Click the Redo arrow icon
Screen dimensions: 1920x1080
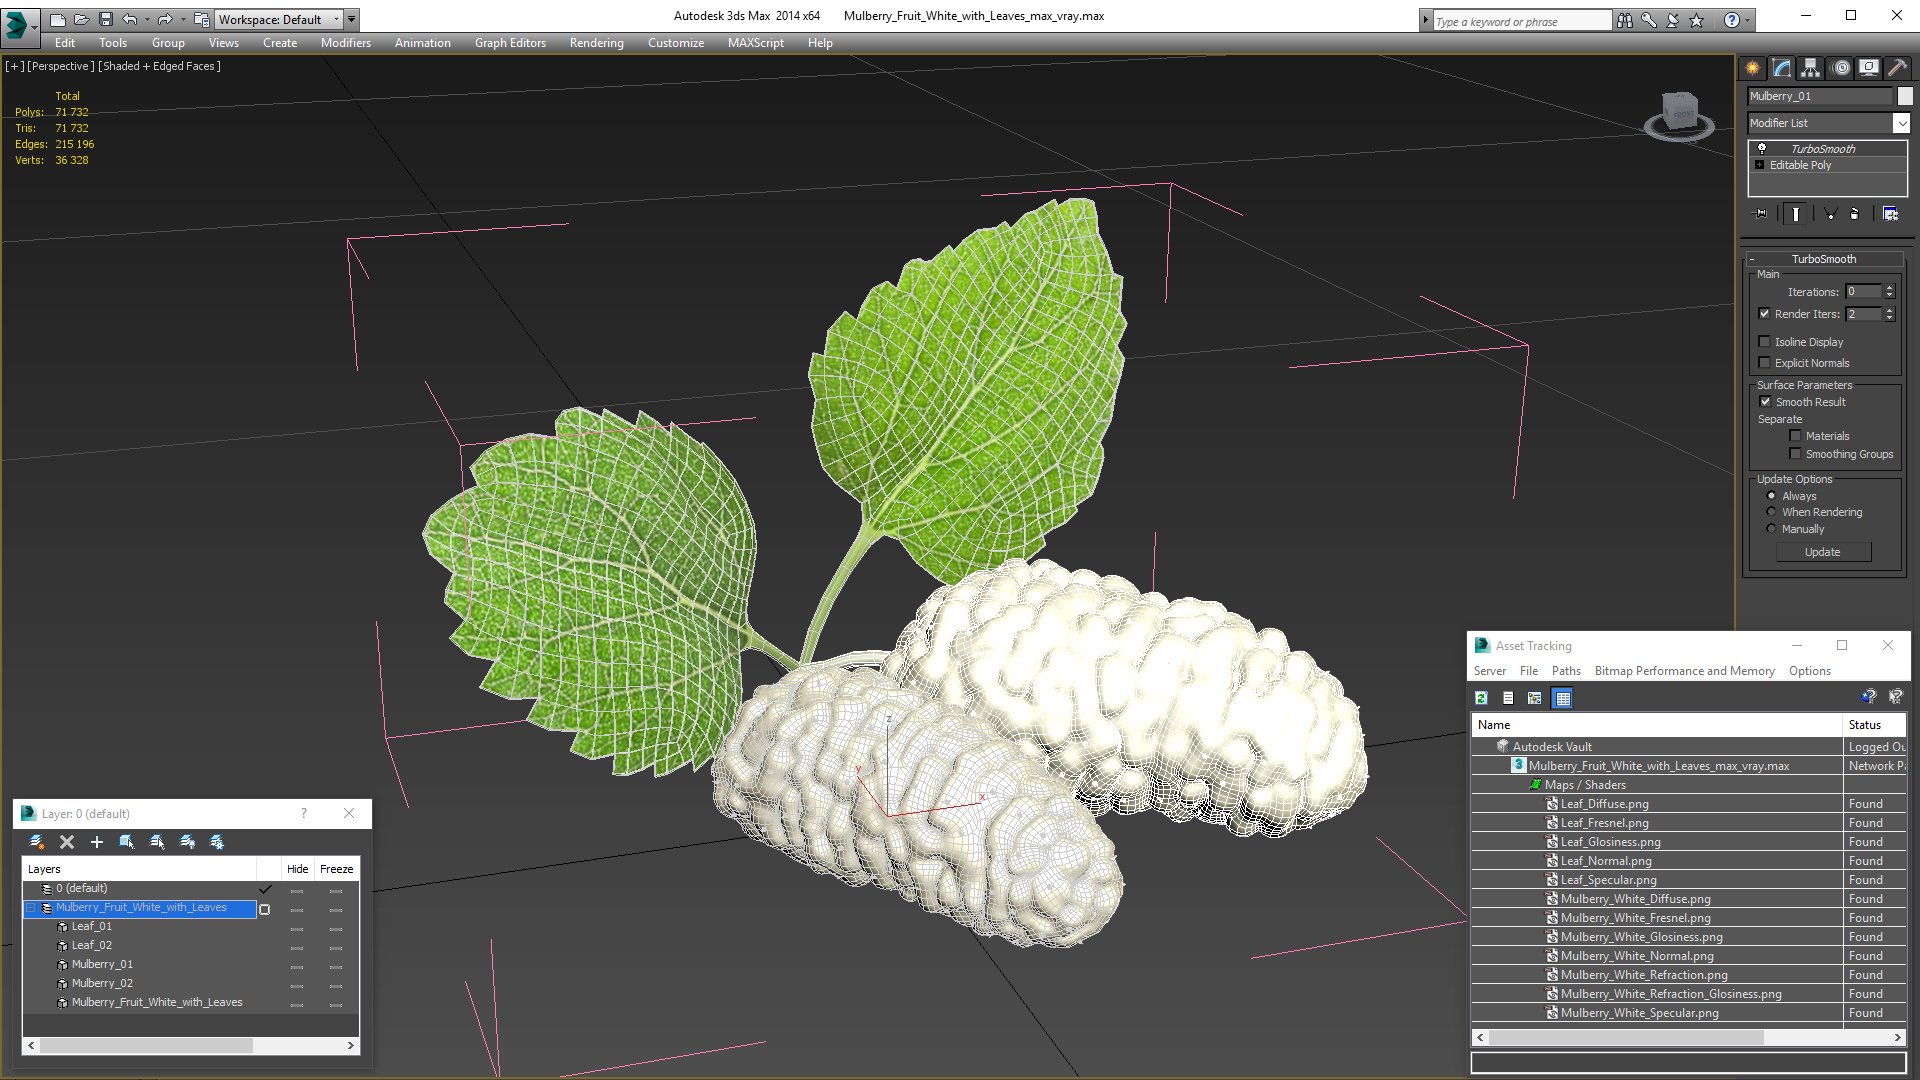[x=165, y=19]
